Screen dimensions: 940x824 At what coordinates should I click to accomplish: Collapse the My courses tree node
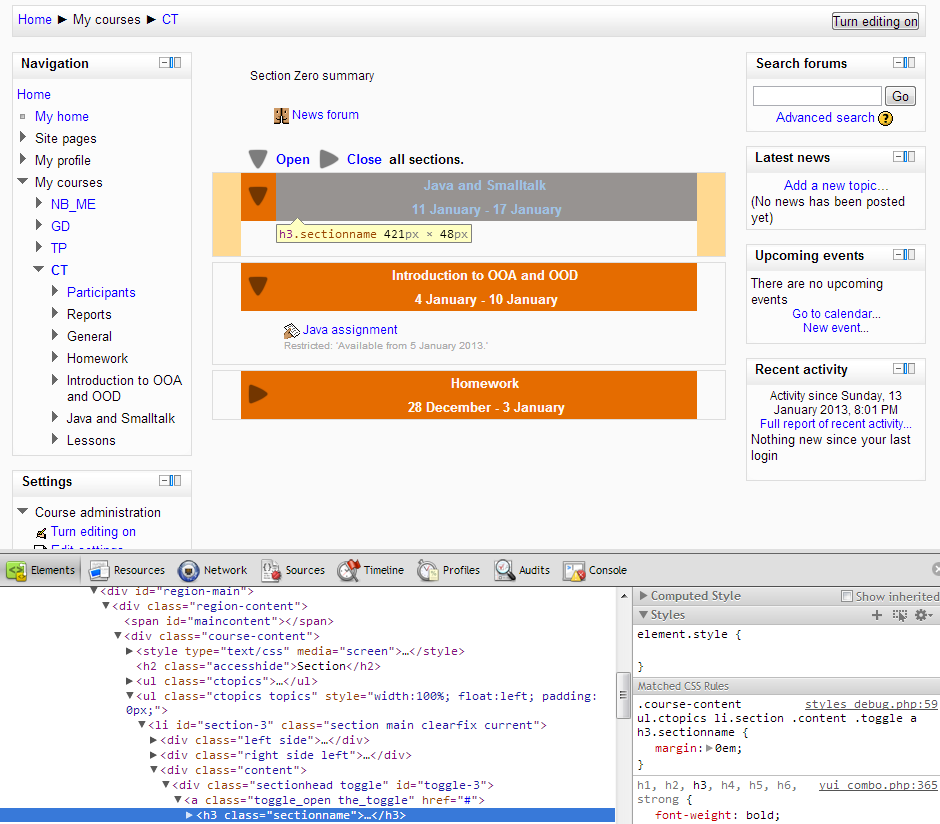pyautogui.click(x=23, y=181)
